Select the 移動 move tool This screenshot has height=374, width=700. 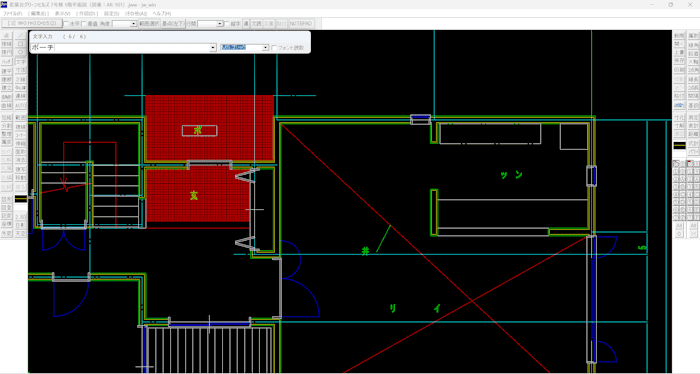[x=21, y=177]
